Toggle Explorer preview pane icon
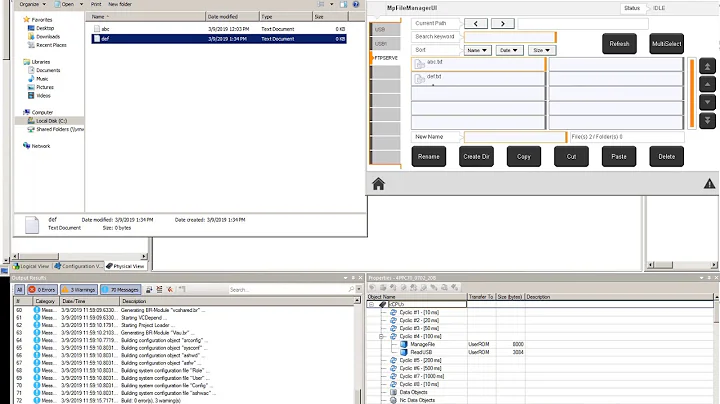 [x=343, y=4]
